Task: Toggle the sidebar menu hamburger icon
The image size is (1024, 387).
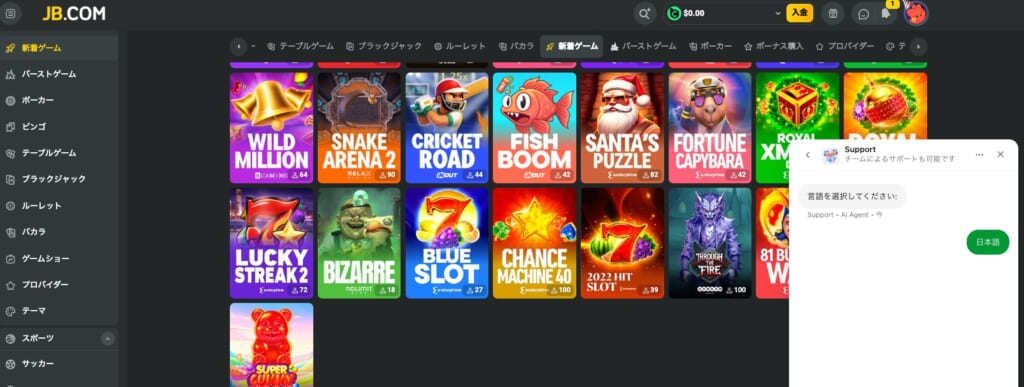Action: point(10,13)
